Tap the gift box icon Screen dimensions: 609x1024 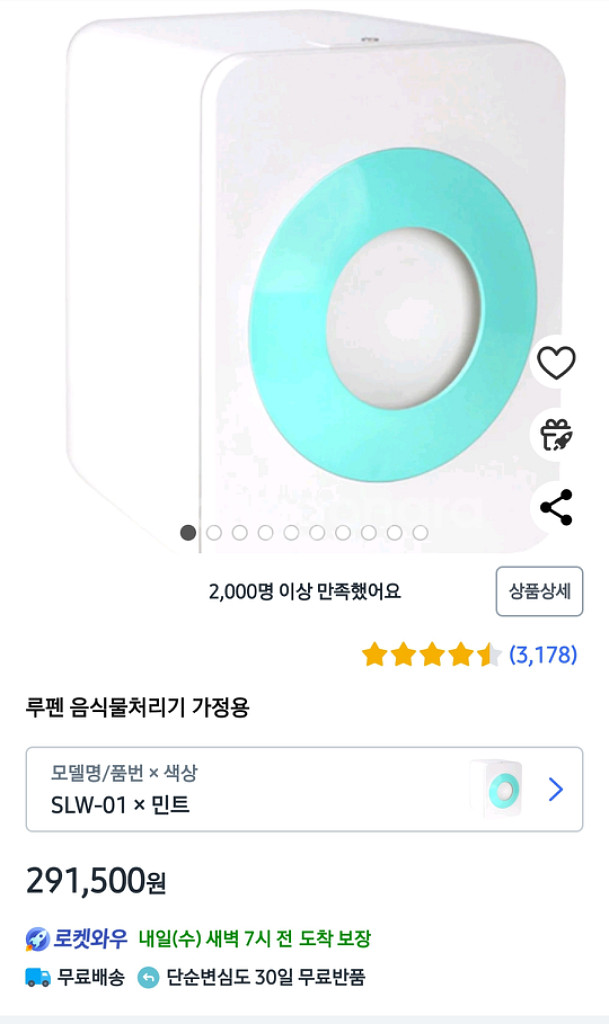coord(556,435)
